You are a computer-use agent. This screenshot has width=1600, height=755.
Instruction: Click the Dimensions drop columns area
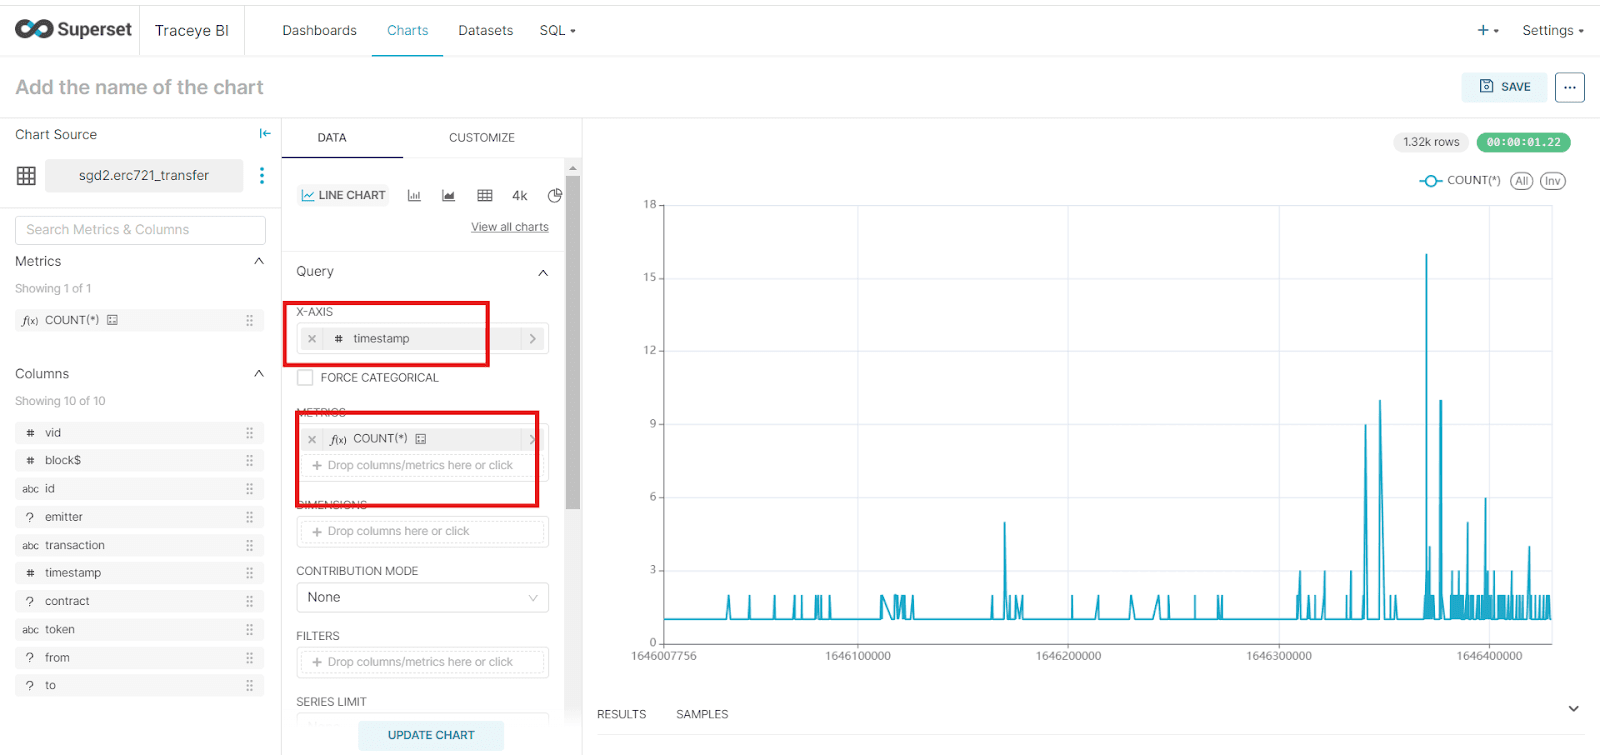click(x=422, y=532)
